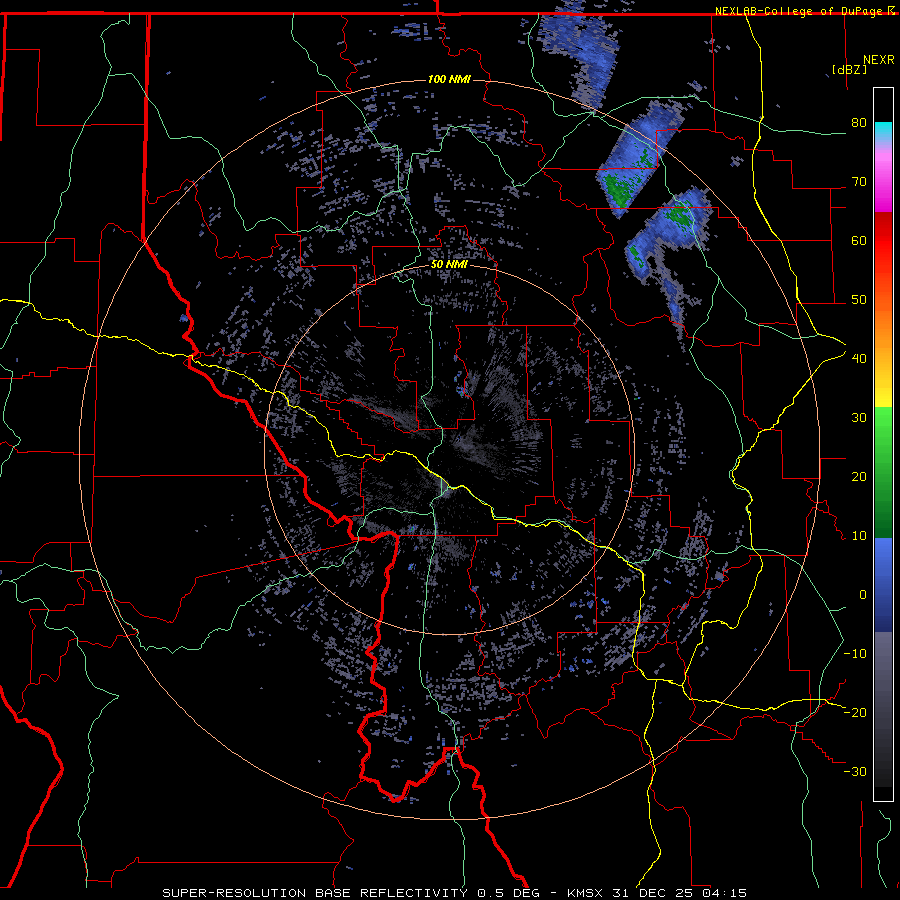Click the SUPER-RESOLUTION BASE REFLECTIVITY caption text
Screen dimensions: 900x900
[x=315, y=893]
